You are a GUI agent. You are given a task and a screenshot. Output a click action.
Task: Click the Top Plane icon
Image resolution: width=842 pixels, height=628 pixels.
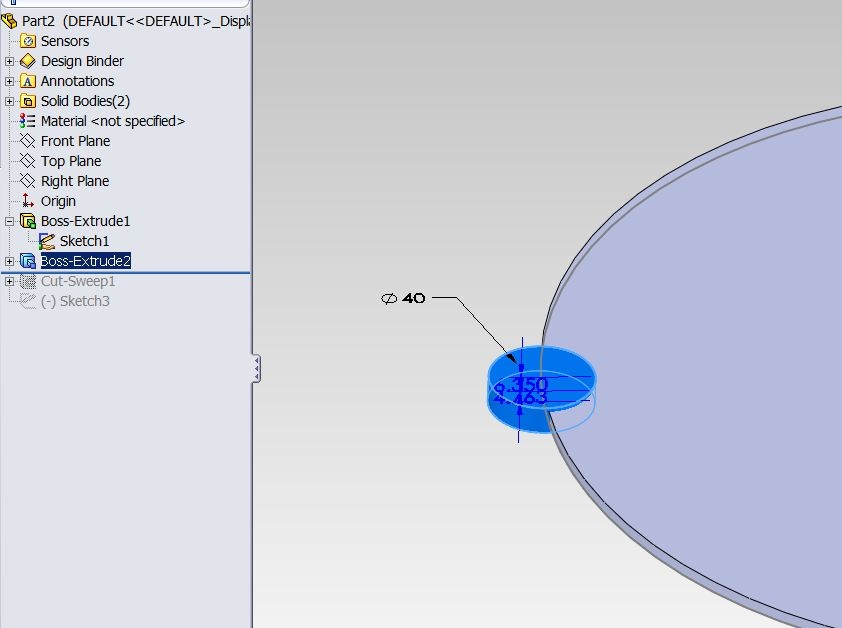click(27, 161)
